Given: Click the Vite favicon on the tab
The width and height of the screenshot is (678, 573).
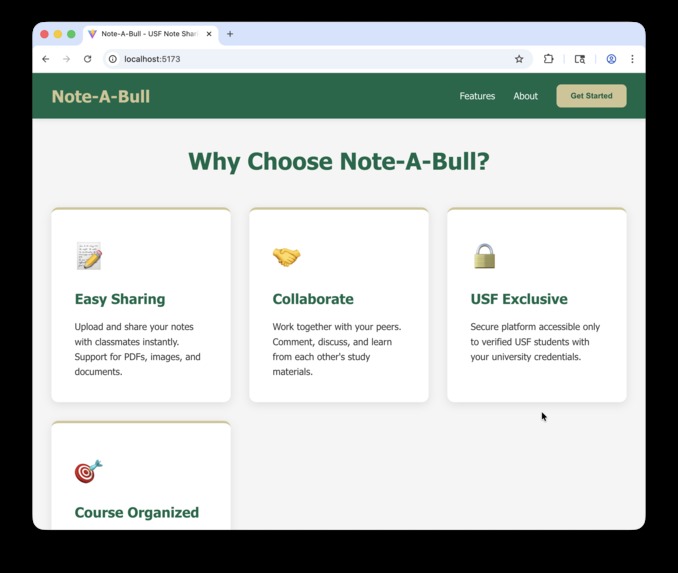Looking at the screenshot, I should click(92, 34).
